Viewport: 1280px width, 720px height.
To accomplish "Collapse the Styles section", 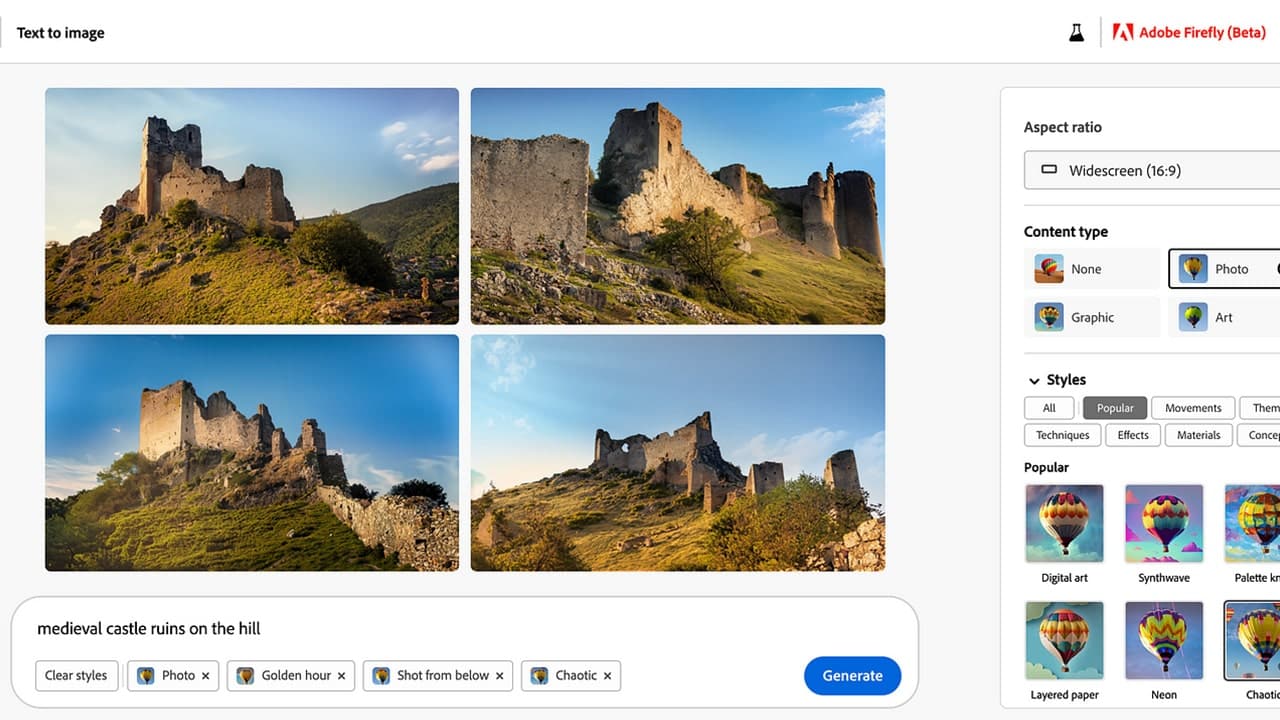I will click(x=1034, y=380).
